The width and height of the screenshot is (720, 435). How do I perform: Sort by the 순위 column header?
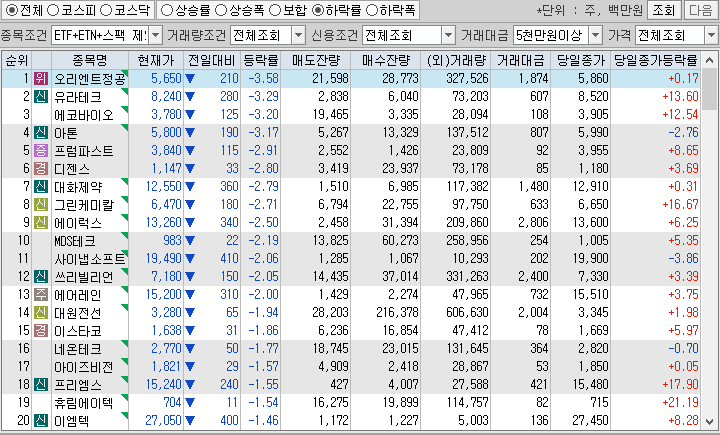(x=17, y=60)
